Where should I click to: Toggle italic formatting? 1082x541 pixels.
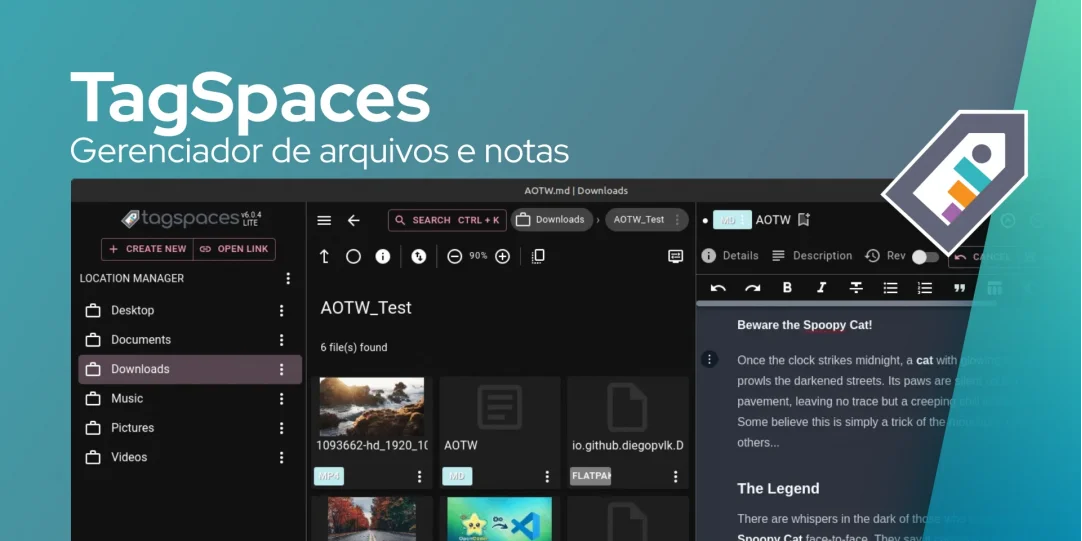click(x=821, y=288)
